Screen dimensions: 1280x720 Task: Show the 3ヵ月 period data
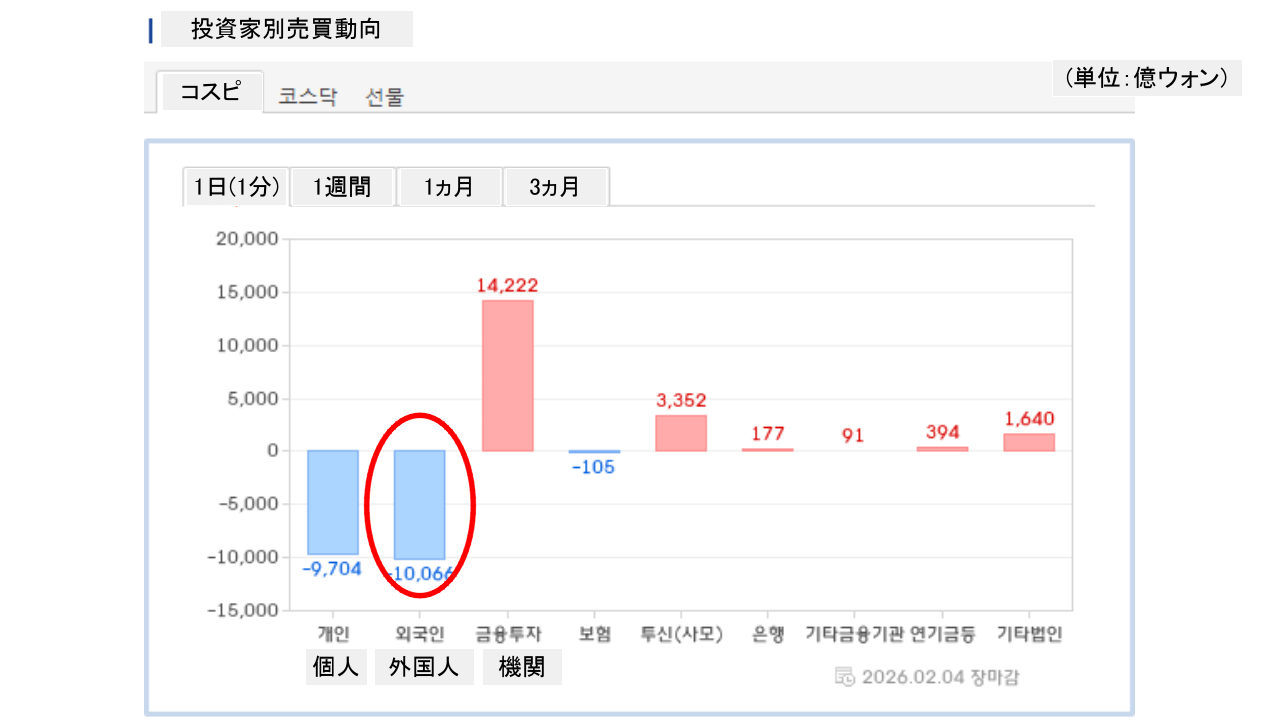coord(555,187)
